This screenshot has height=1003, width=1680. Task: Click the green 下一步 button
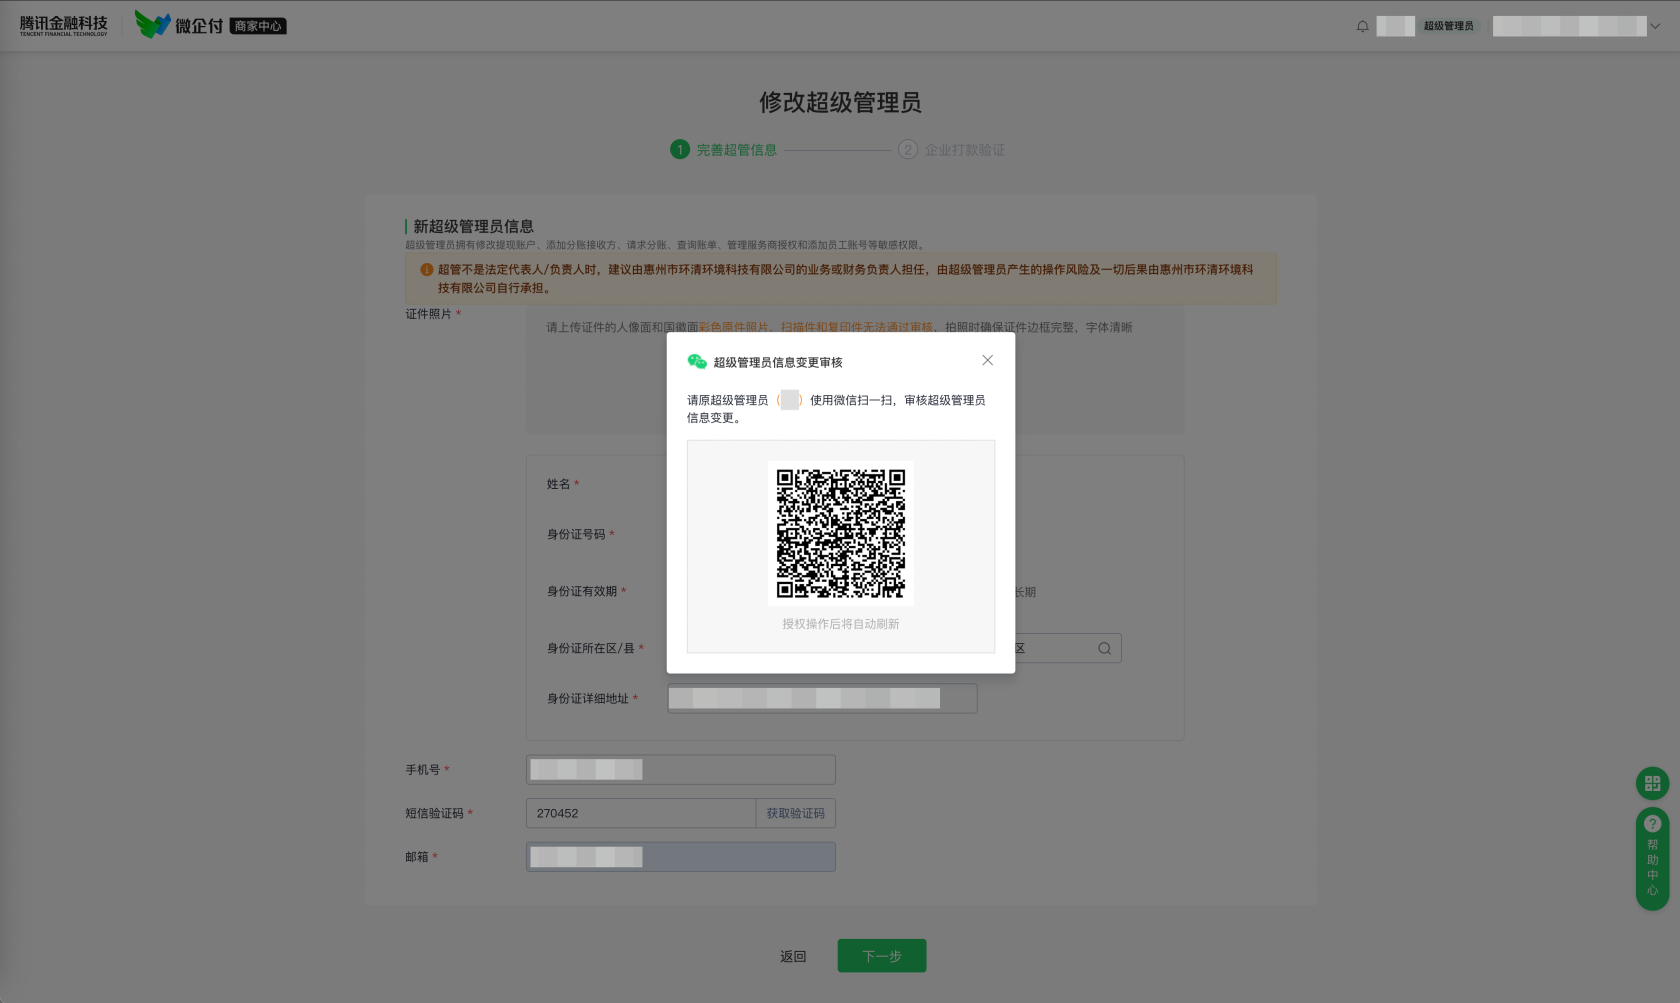(882, 956)
